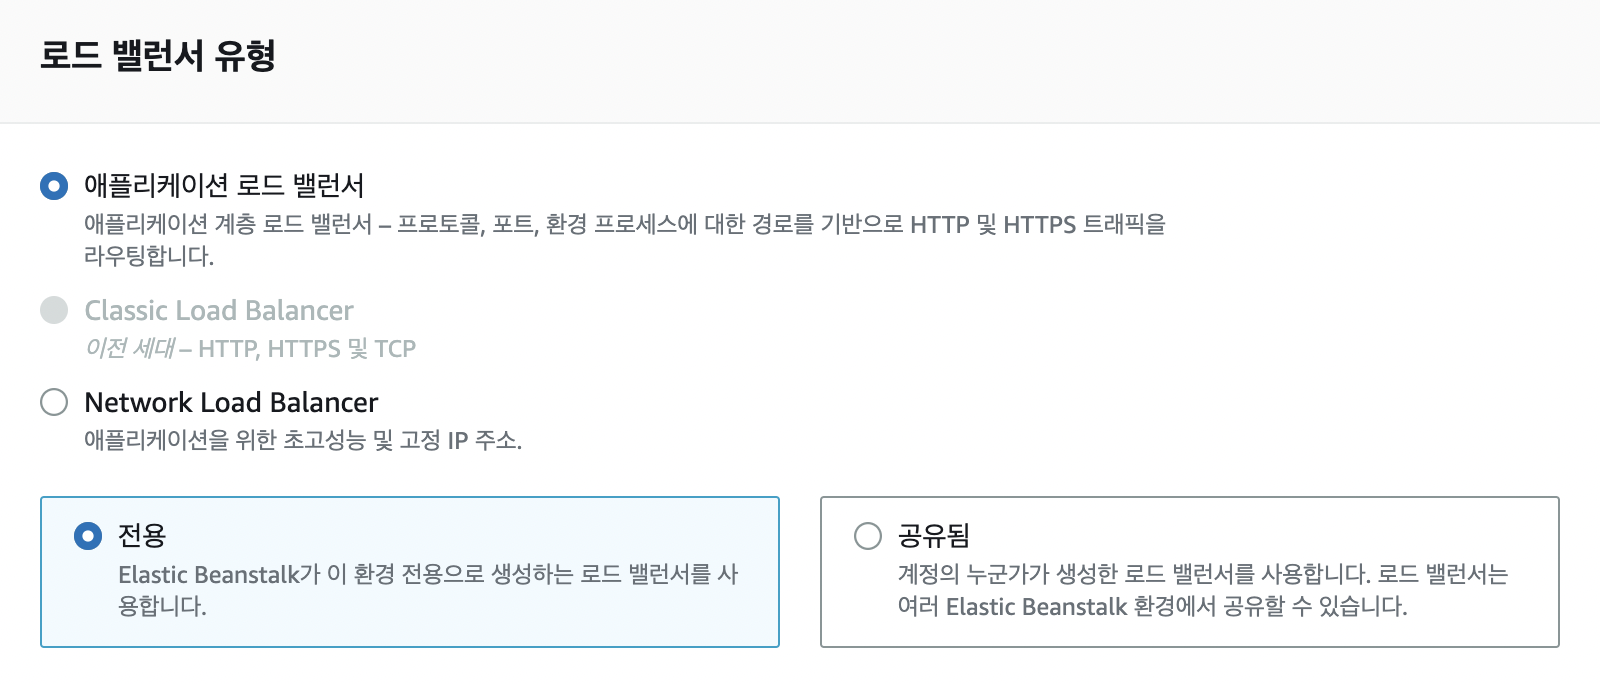
Task: Click the 전용 option card
Action: tap(410, 571)
